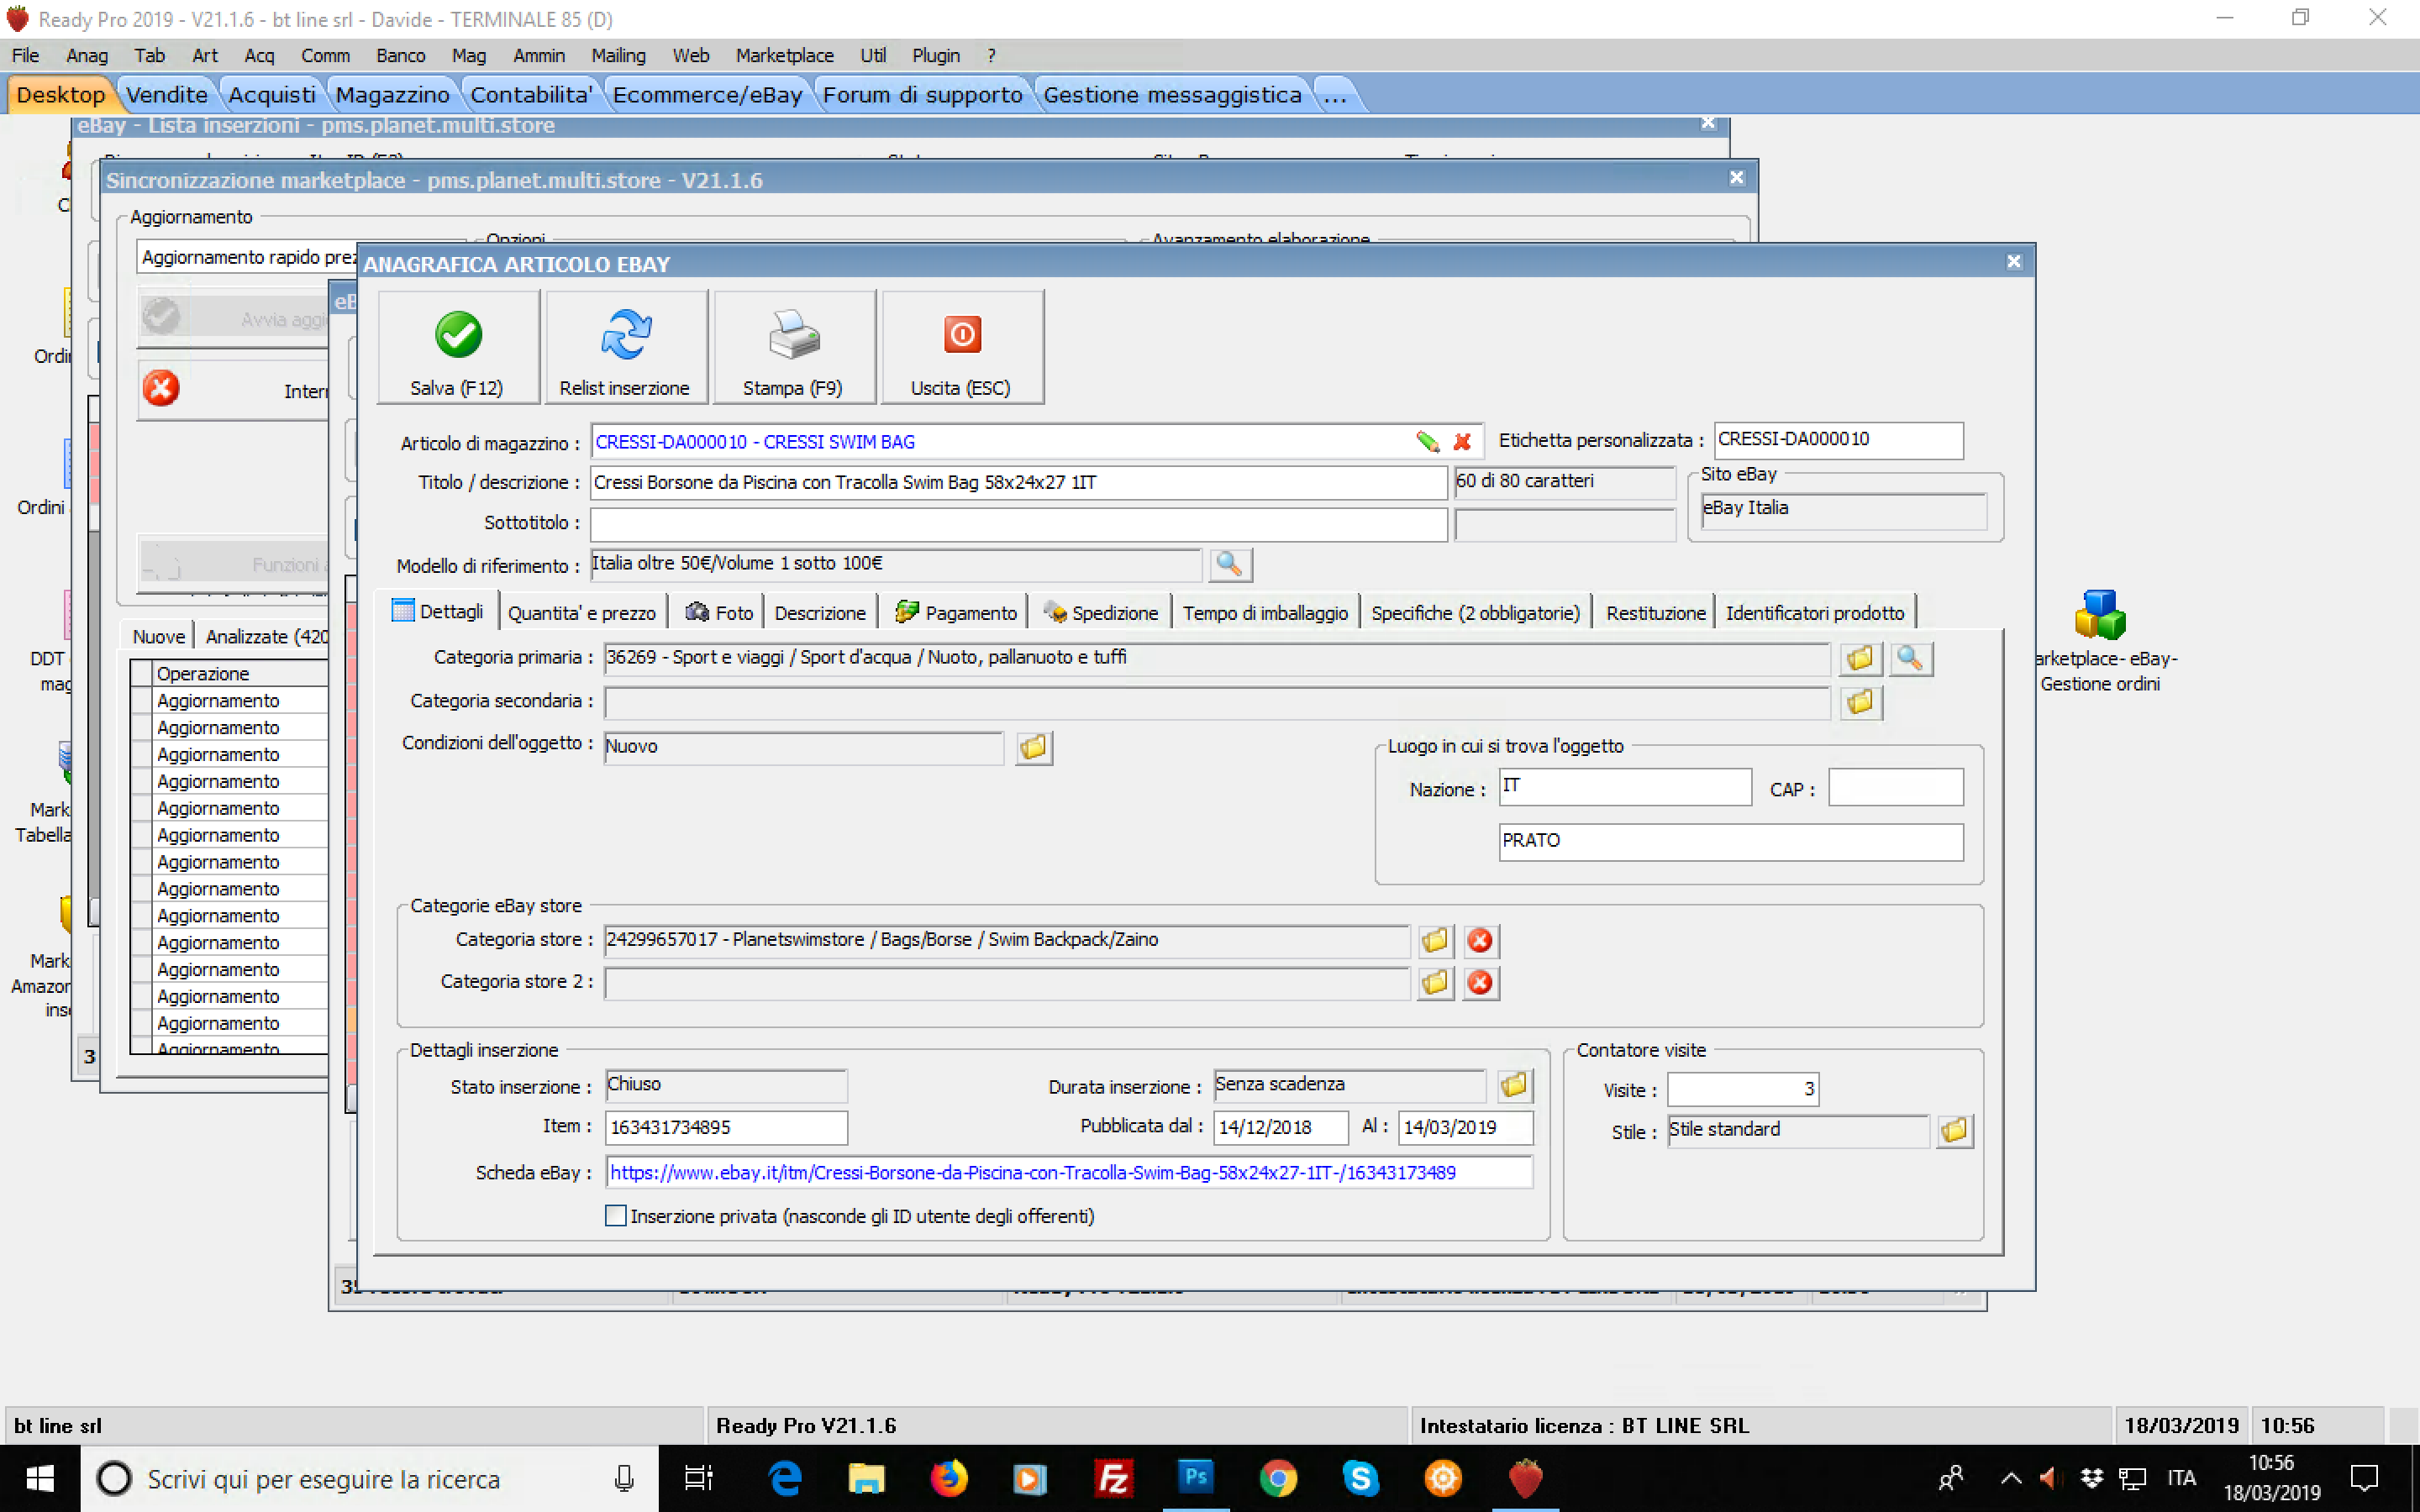This screenshot has width=2420, height=1512.
Task: Switch to the Ecommerce/eBay main tab
Action: pos(707,95)
